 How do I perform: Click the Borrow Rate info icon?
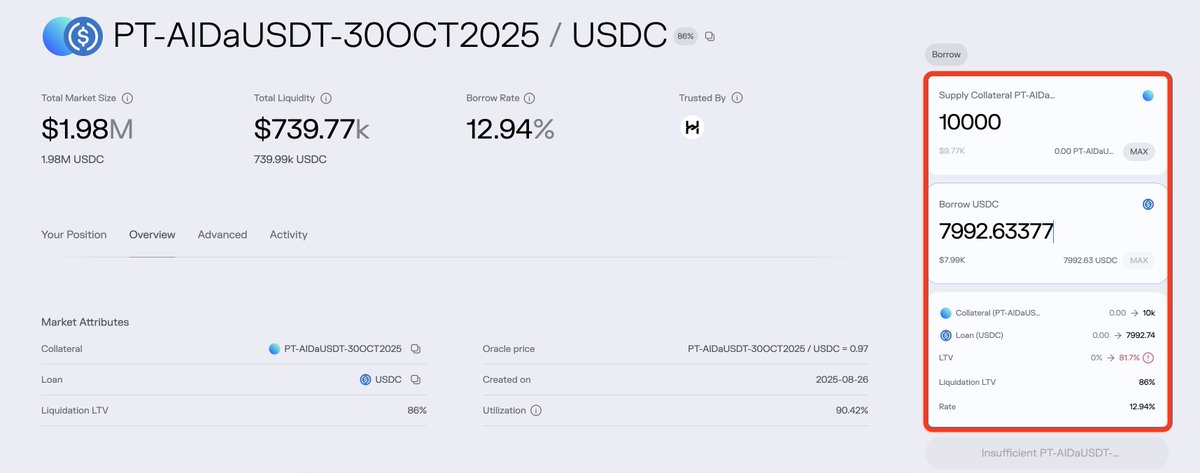tap(529, 99)
